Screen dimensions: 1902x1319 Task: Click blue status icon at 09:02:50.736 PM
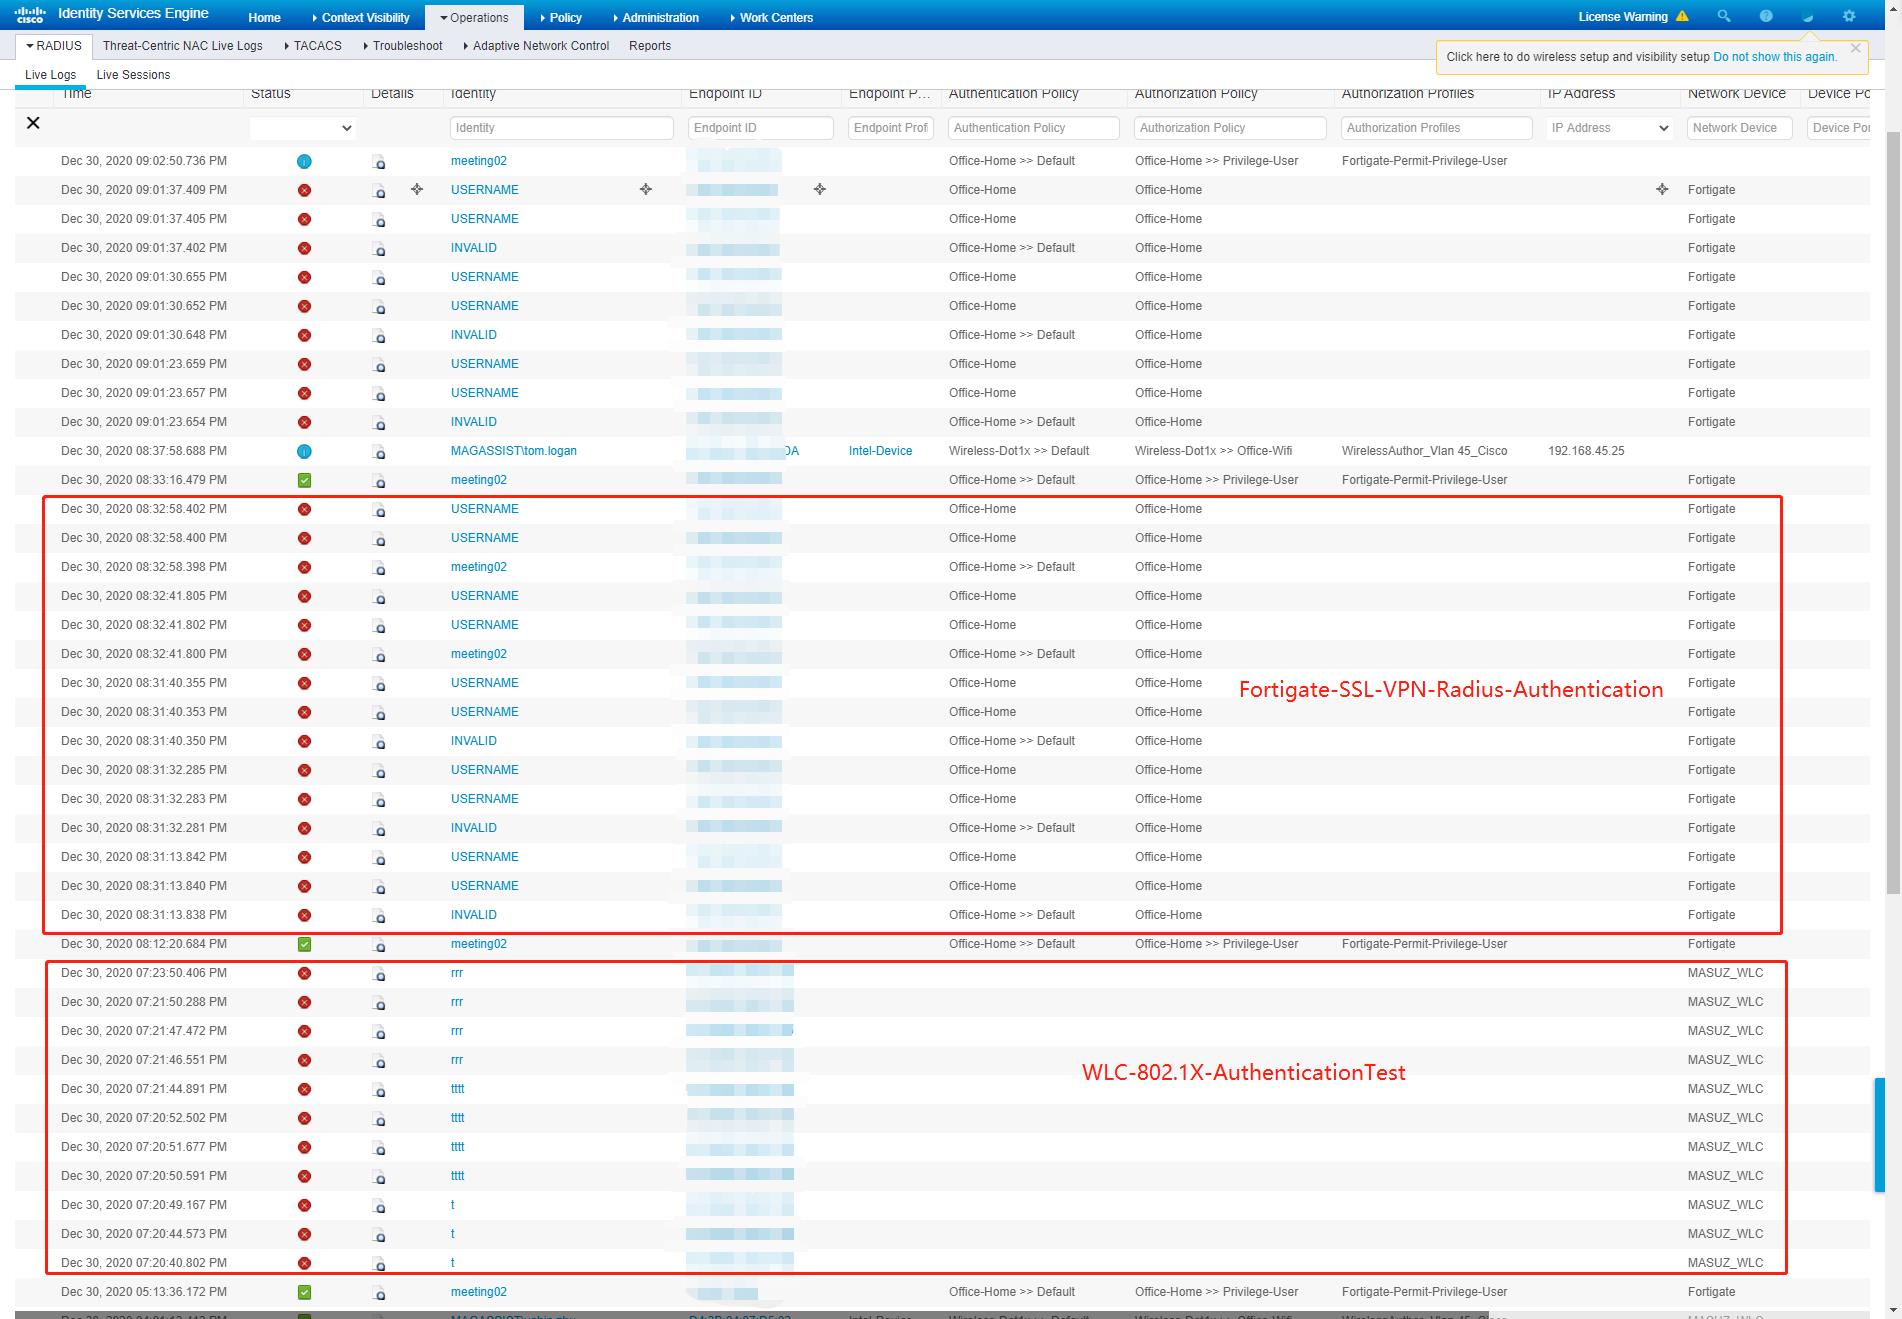pyautogui.click(x=305, y=161)
